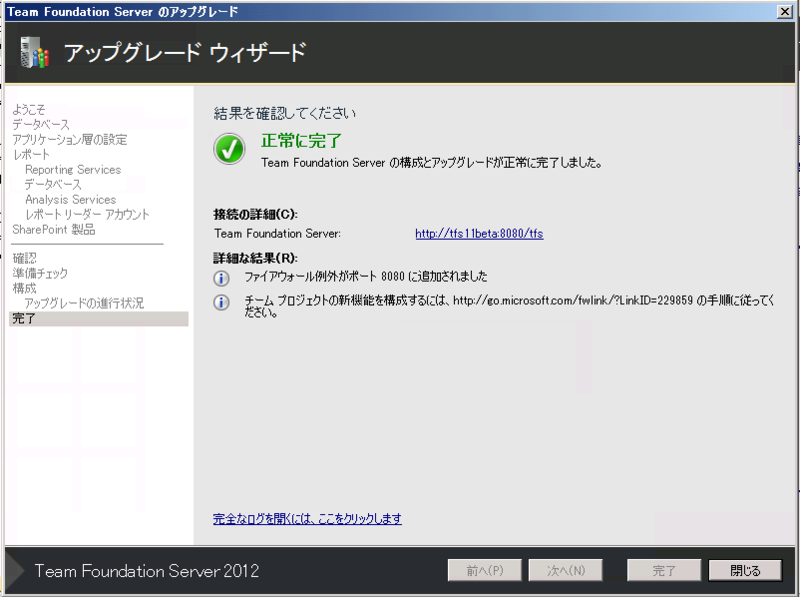Image resolution: width=800 pixels, height=597 pixels.
Task: Click the 前へ(P) button
Action: 485,570
